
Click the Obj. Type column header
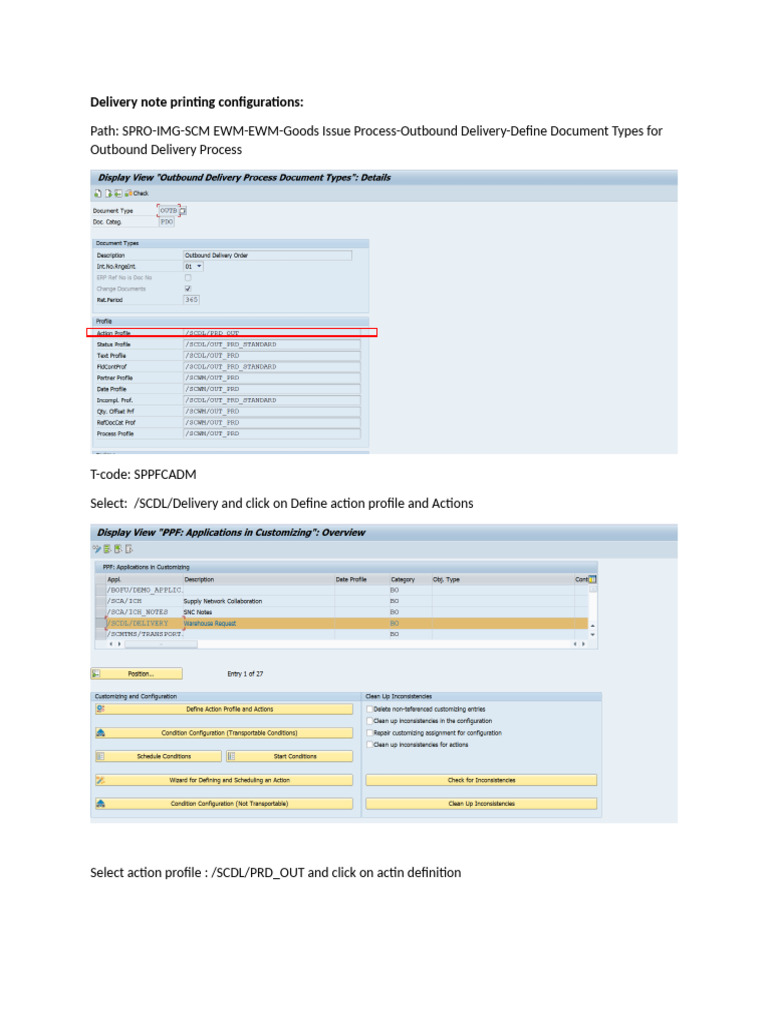point(502,579)
